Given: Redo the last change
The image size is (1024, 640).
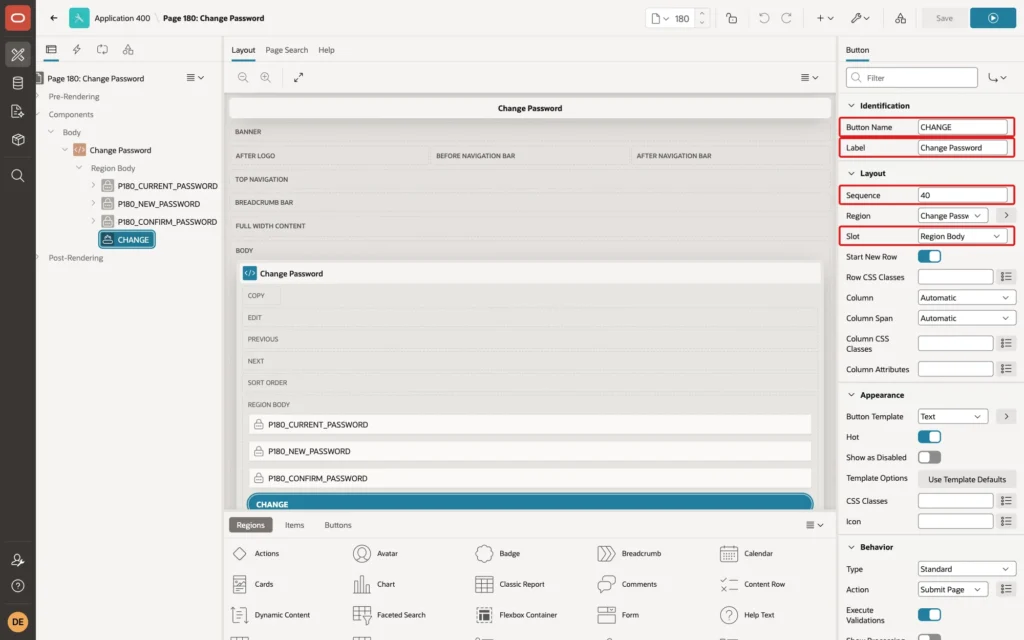Looking at the screenshot, I should click(786, 18).
